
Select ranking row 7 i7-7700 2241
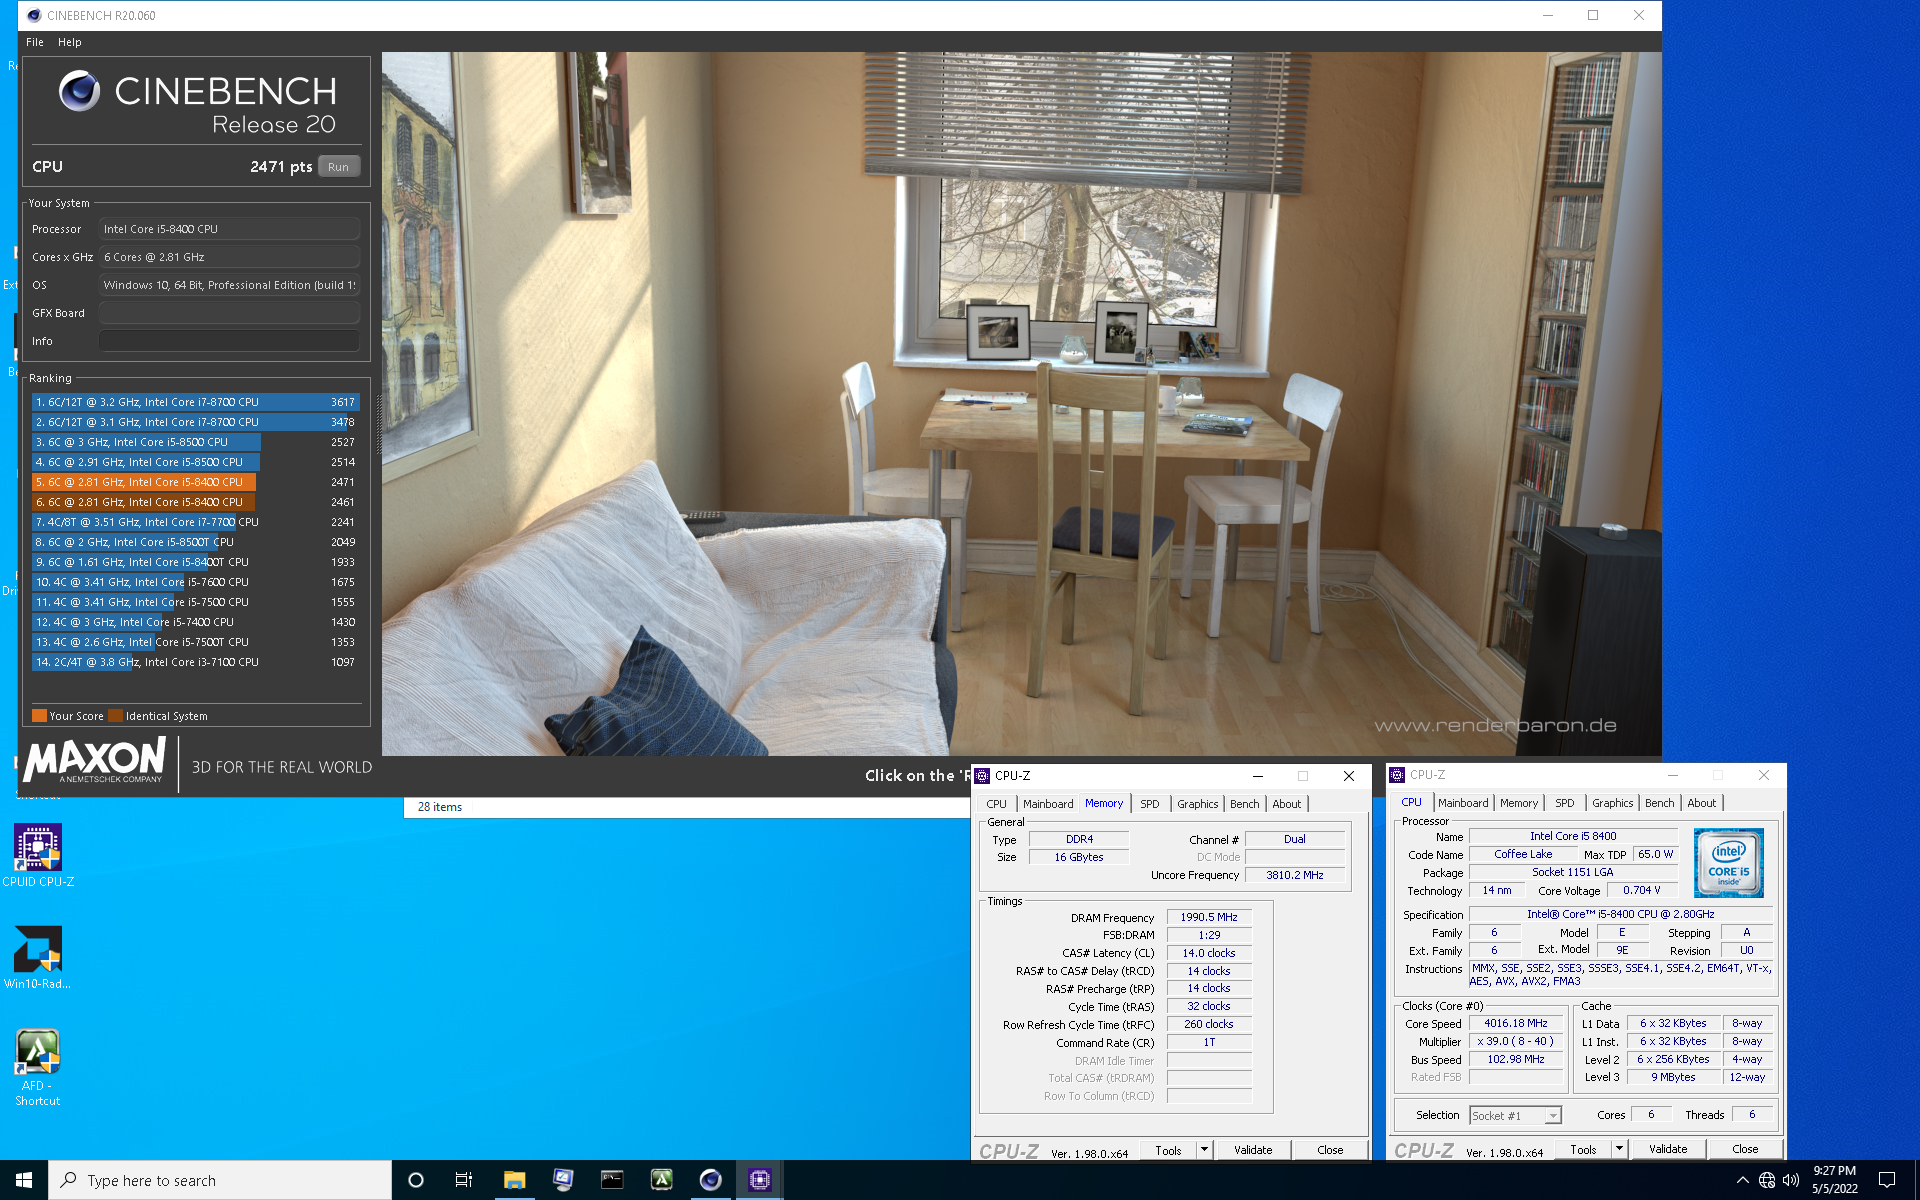click(195, 522)
